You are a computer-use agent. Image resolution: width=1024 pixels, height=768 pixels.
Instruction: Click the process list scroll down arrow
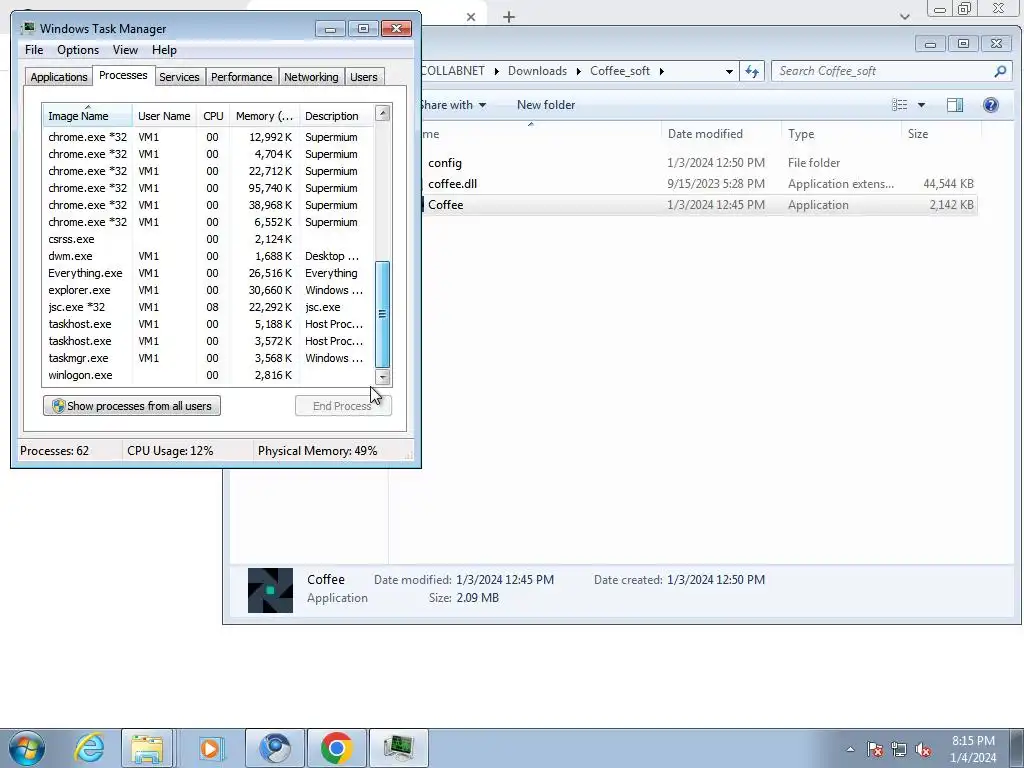tap(383, 377)
